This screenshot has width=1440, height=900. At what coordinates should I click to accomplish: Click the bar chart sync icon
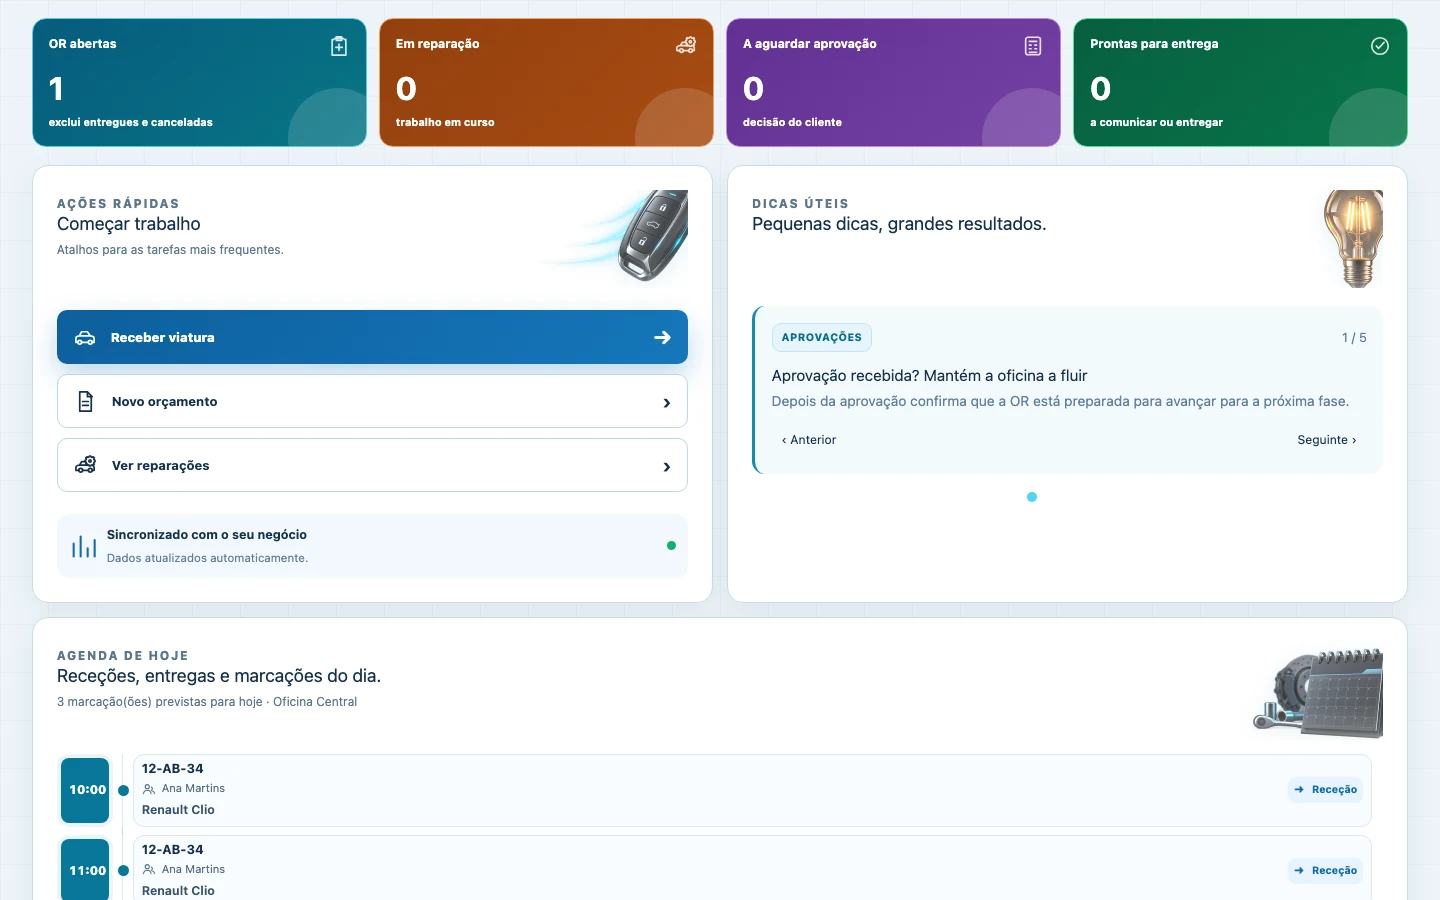coord(84,546)
